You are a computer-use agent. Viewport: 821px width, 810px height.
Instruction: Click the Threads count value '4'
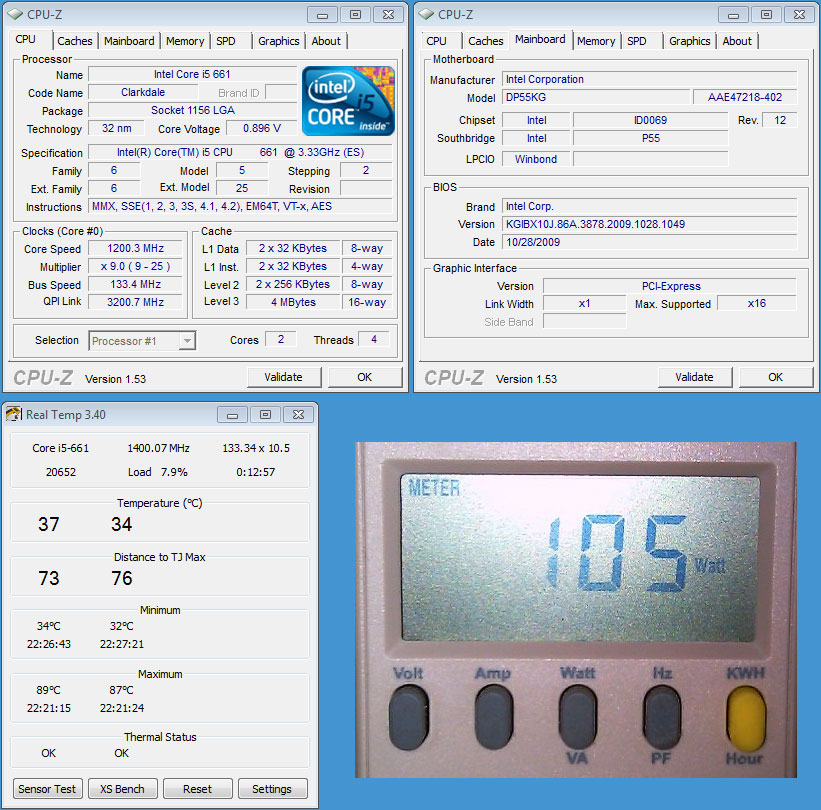pos(374,339)
